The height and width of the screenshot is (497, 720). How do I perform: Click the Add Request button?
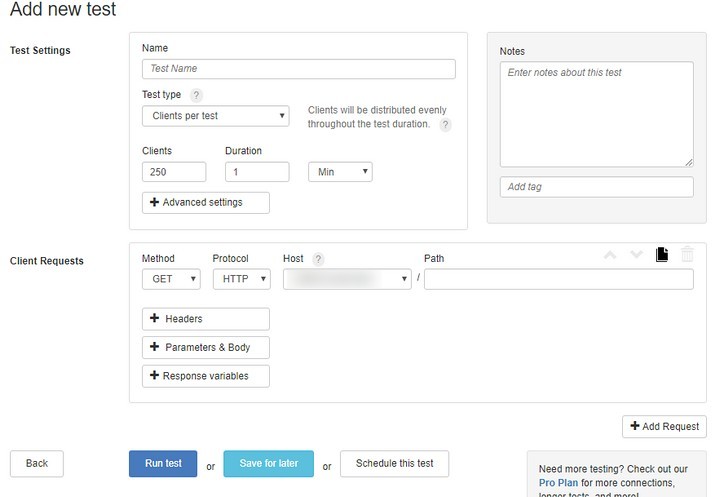click(x=664, y=427)
